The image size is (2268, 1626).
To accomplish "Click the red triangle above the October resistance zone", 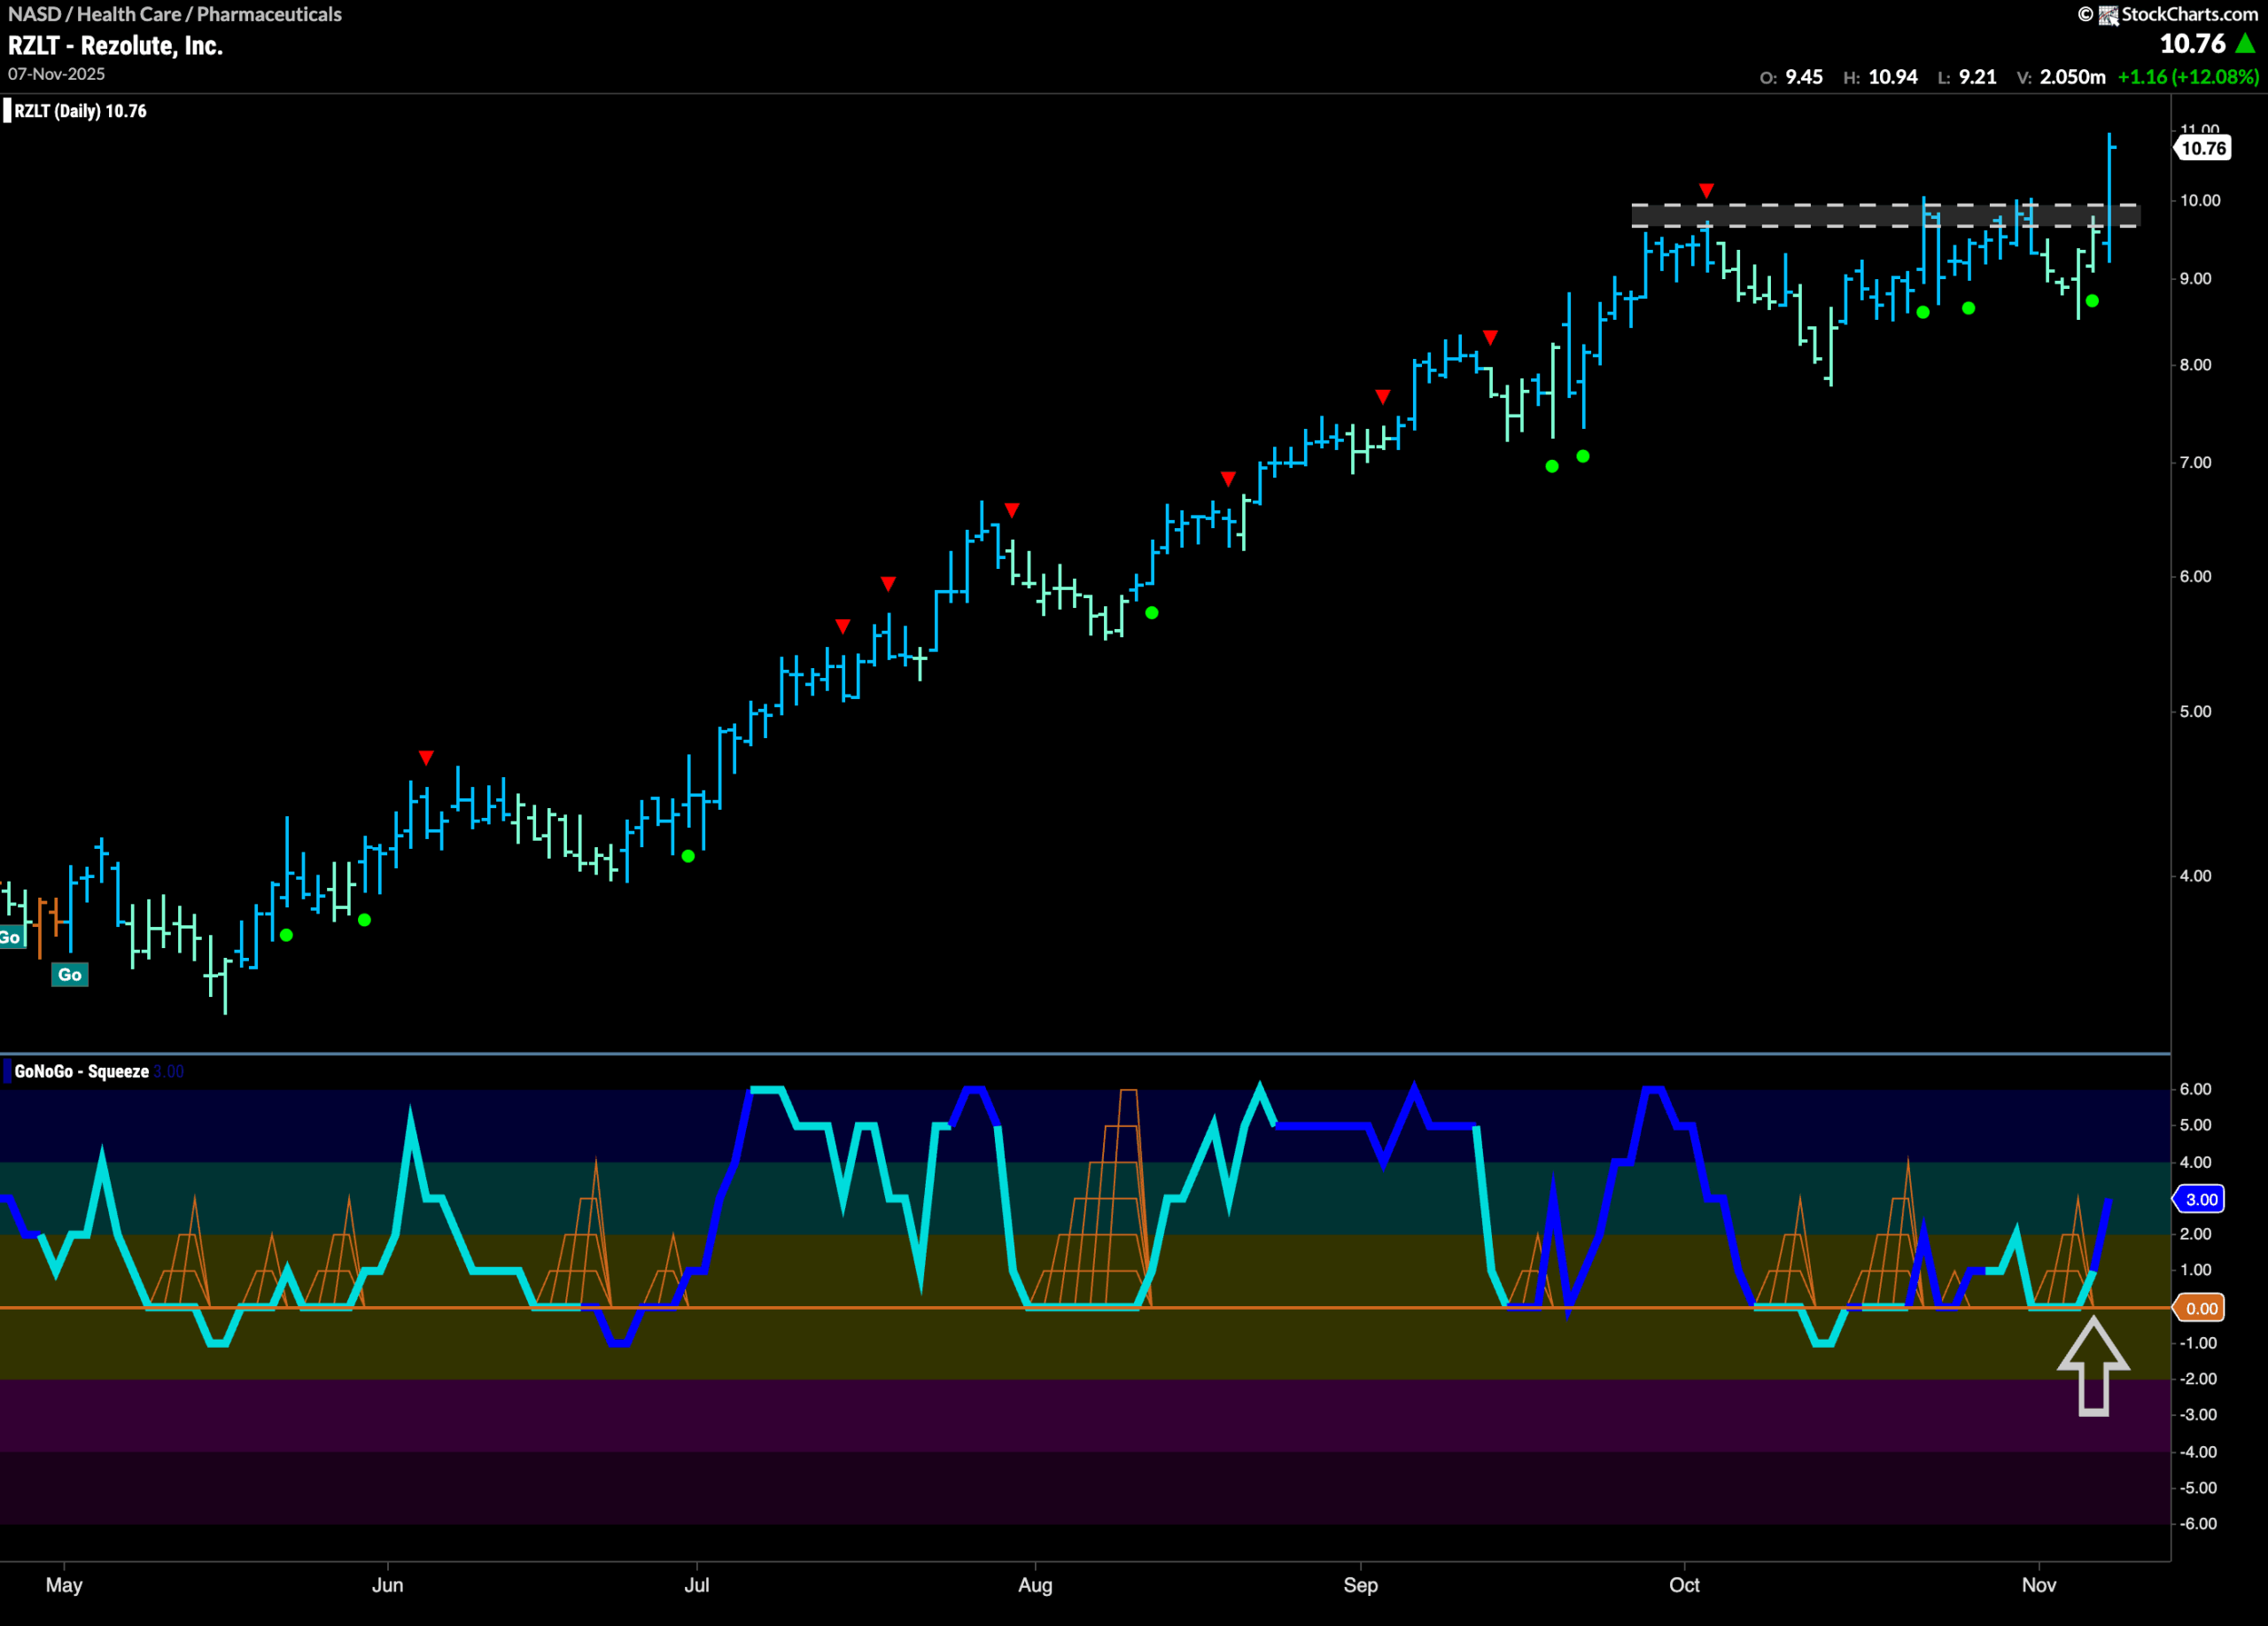I will pyautogui.click(x=1706, y=190).
